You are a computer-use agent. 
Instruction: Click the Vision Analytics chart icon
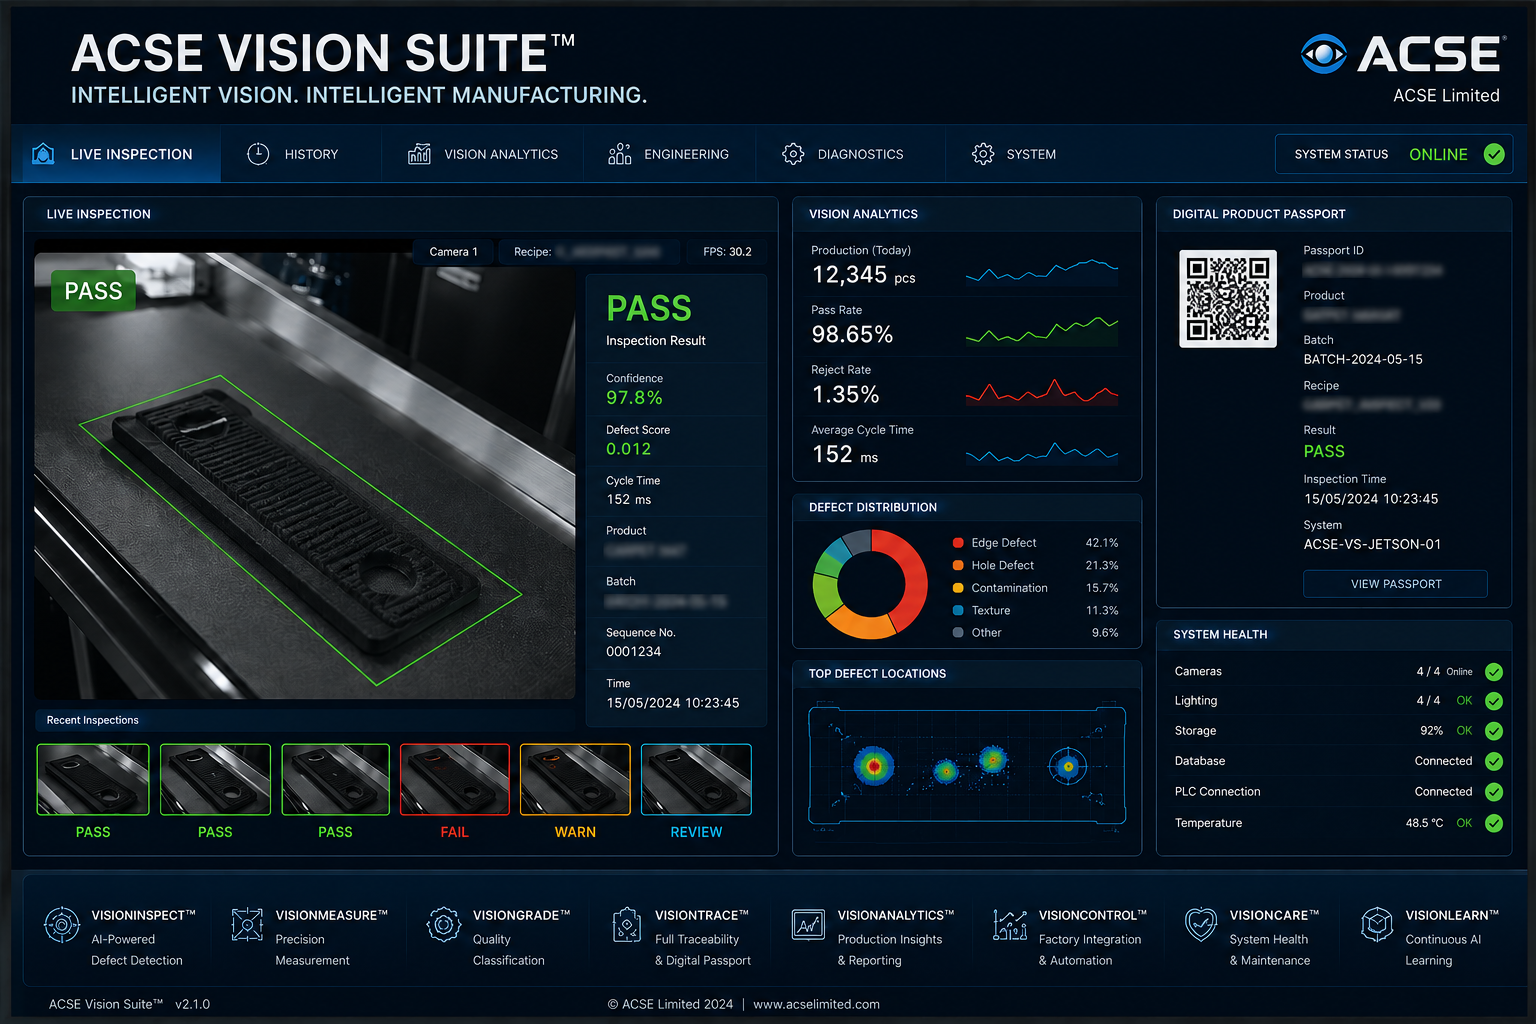tap(419, 154)
